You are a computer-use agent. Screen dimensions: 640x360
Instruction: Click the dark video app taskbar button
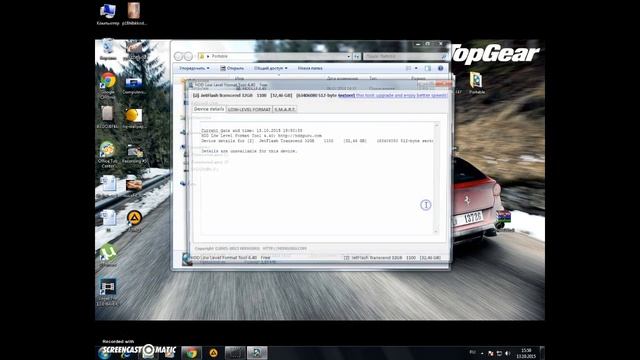(x=235, y=353)
